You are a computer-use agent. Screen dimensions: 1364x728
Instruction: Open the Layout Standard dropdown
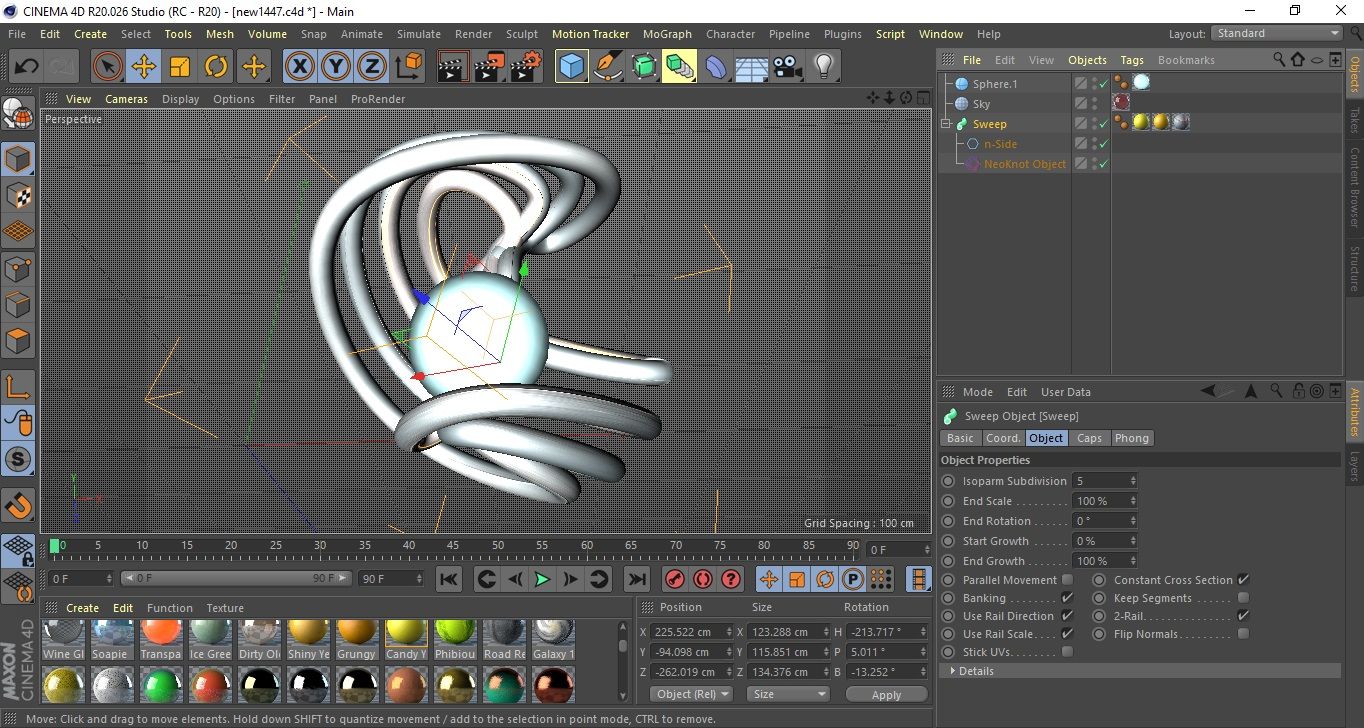point(1277,33)
